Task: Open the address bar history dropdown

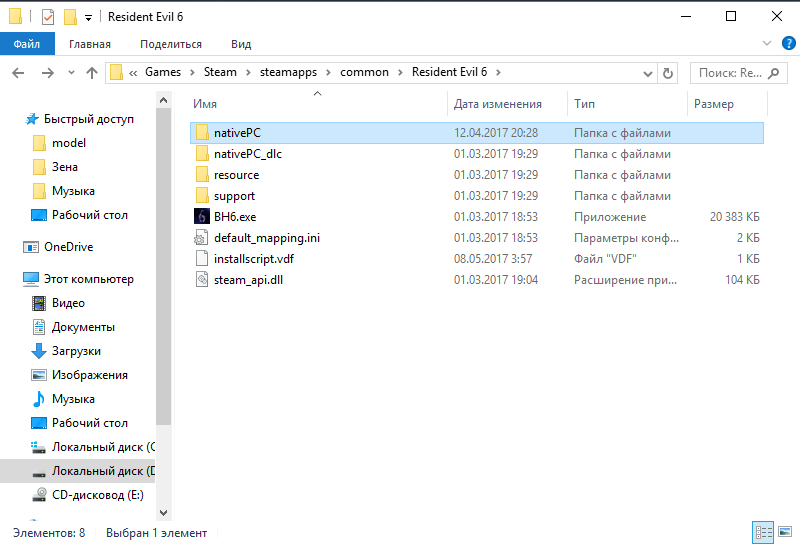Action: pyautogui.click(x=647, y=73)
